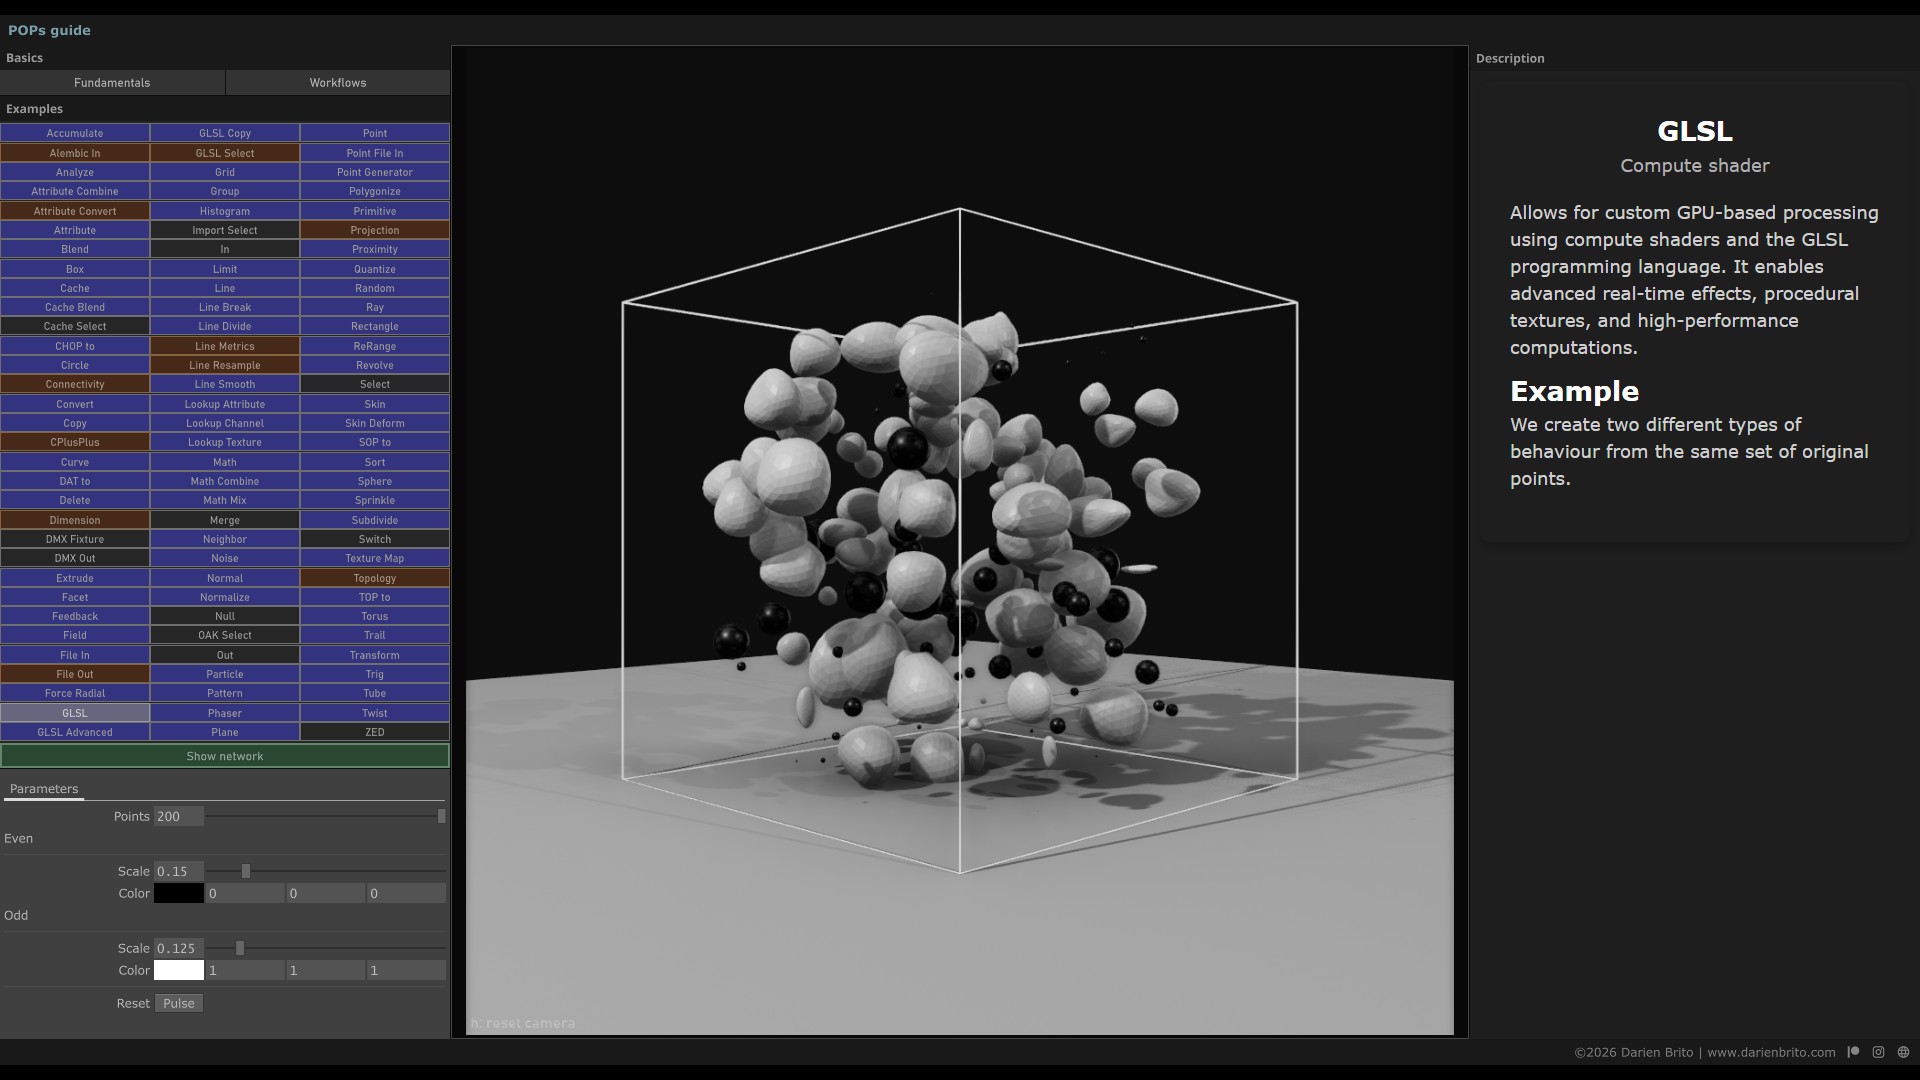The width and height of the screenshot is (1920, 1080).
Task: Choose the Noise example
Action: 225,558
